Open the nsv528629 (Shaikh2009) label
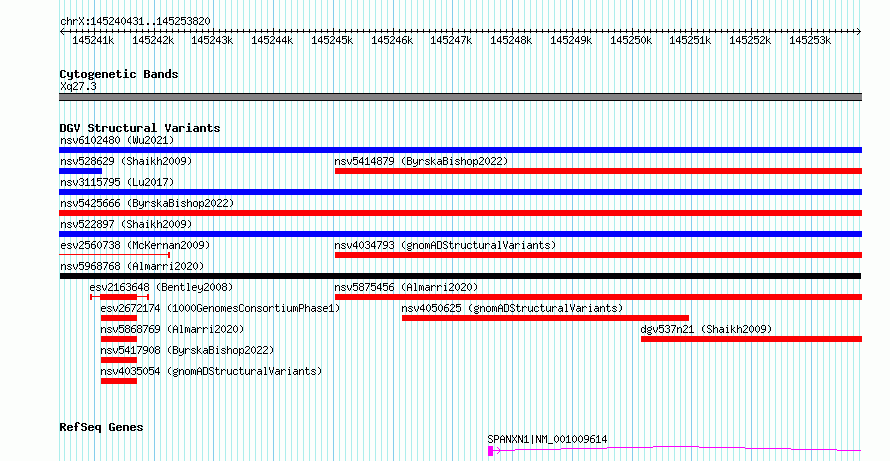Screen dimensions: 890x461 tap(126, 161)
